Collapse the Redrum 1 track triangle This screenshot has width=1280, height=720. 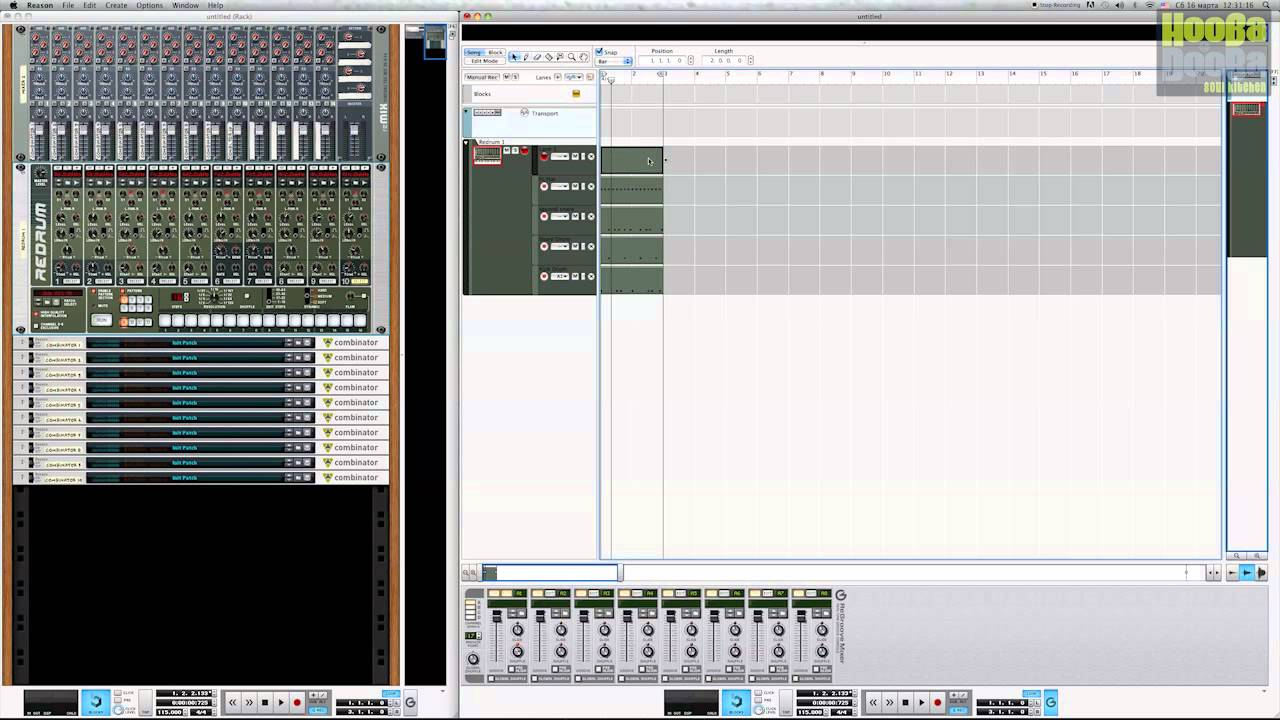pos(466,142)
